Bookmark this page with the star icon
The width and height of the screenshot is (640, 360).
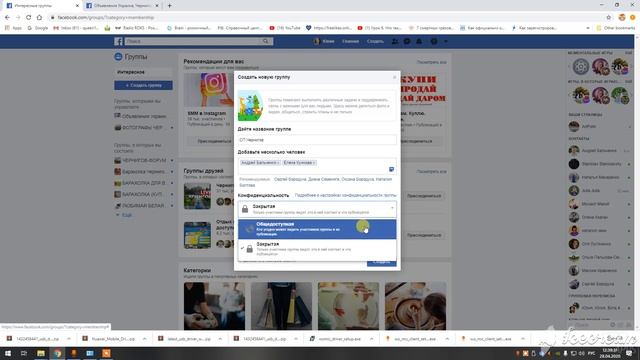[609, 17]
